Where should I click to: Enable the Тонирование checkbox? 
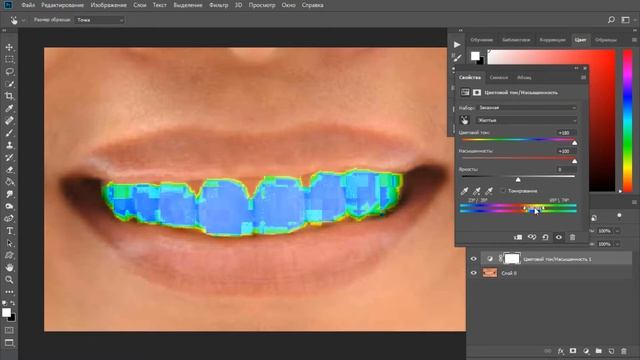(503, 191)
